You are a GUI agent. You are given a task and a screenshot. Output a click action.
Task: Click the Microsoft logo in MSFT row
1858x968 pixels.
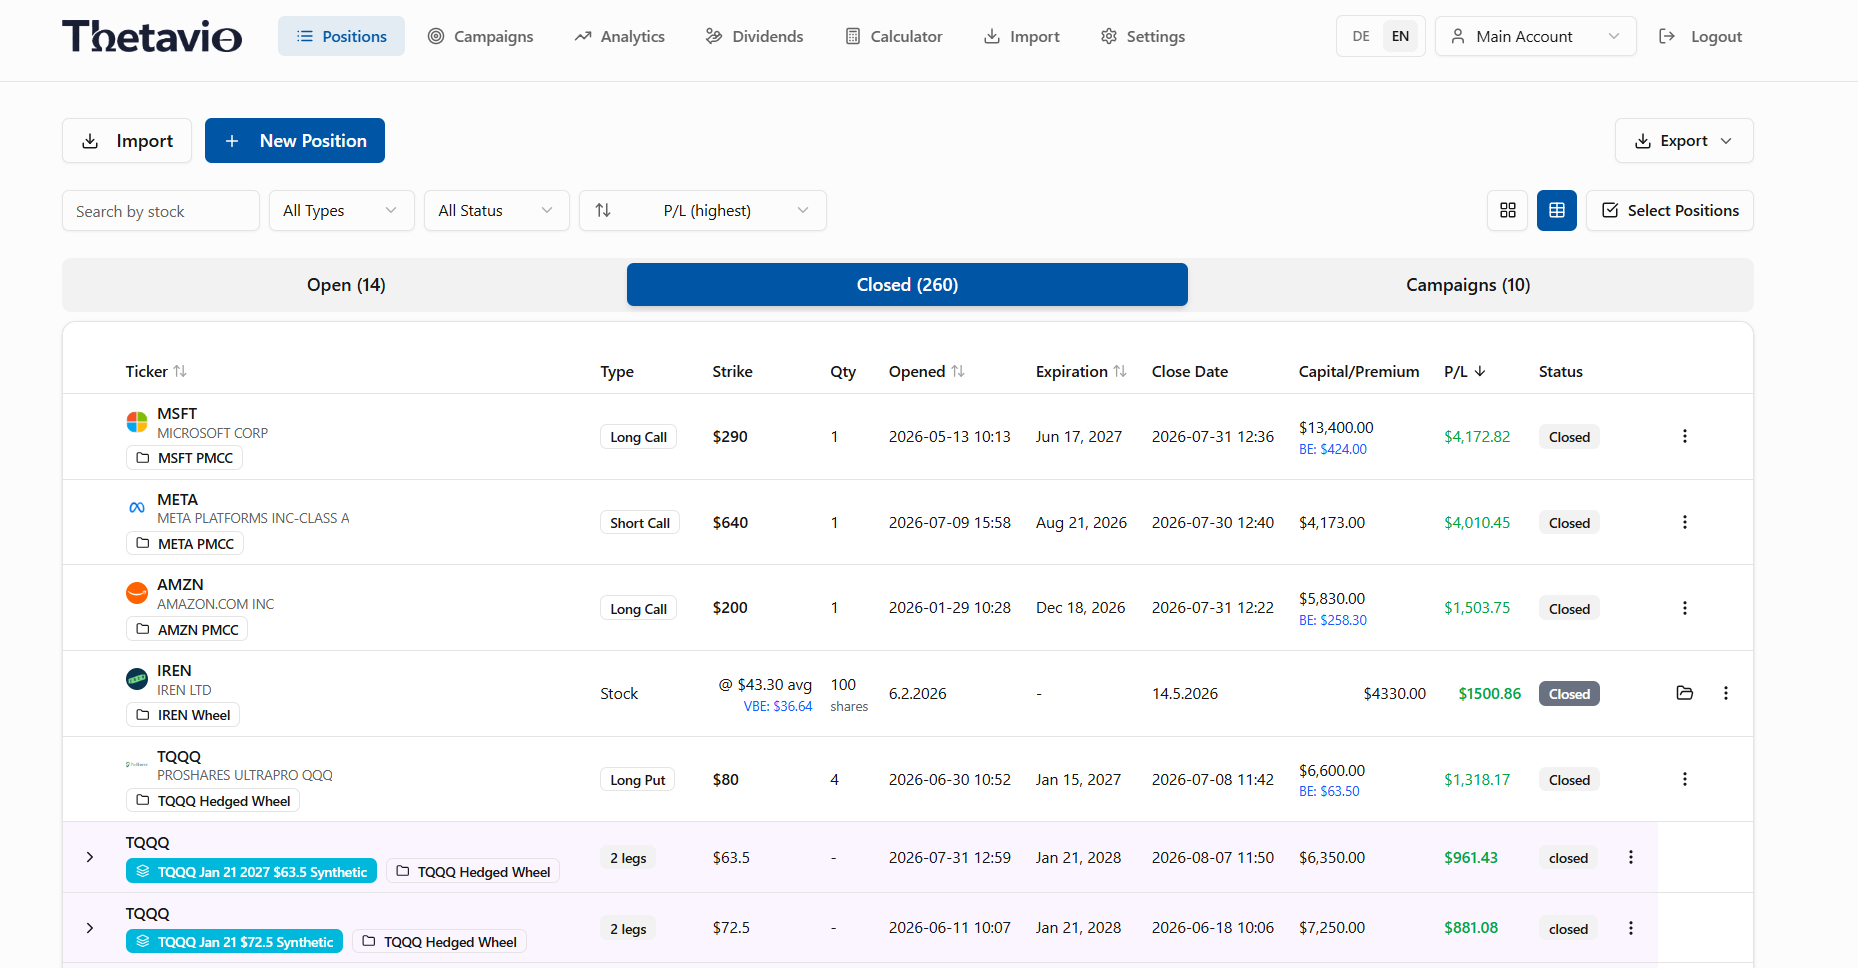click(x=137, y=422)
